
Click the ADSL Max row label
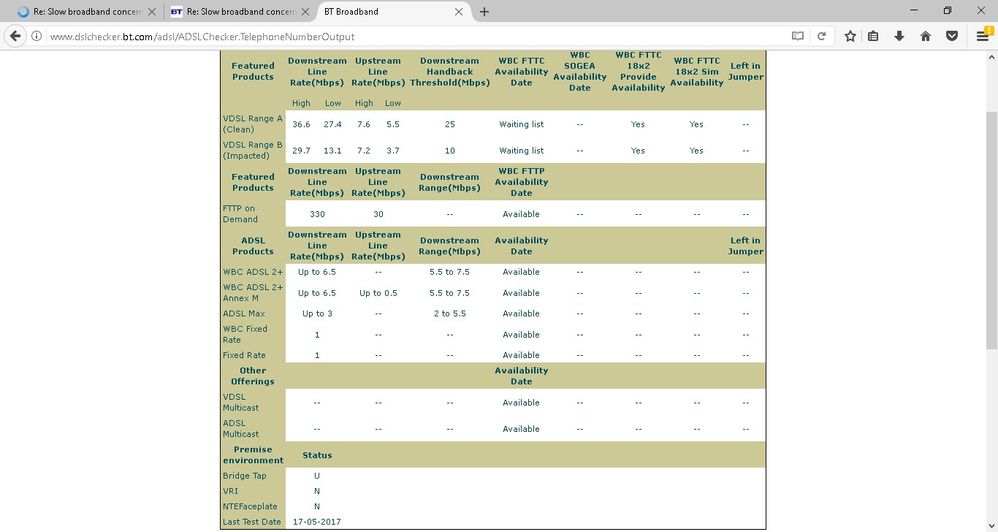tap(244, 314)
